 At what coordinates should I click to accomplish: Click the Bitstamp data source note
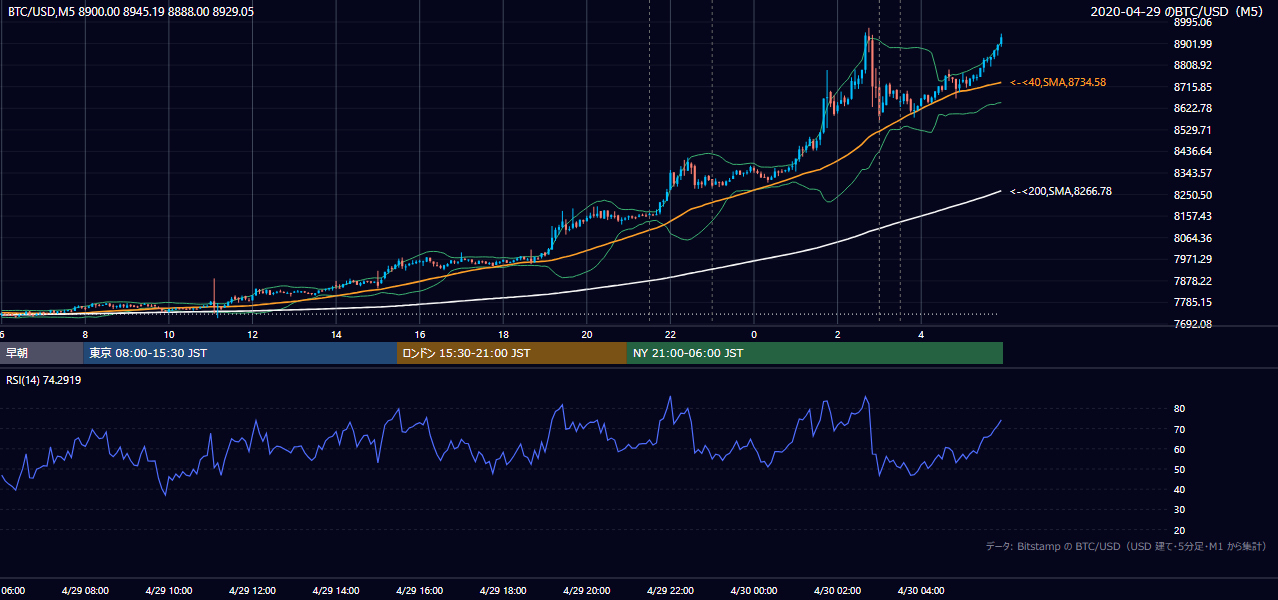(x=1126, y=546)
